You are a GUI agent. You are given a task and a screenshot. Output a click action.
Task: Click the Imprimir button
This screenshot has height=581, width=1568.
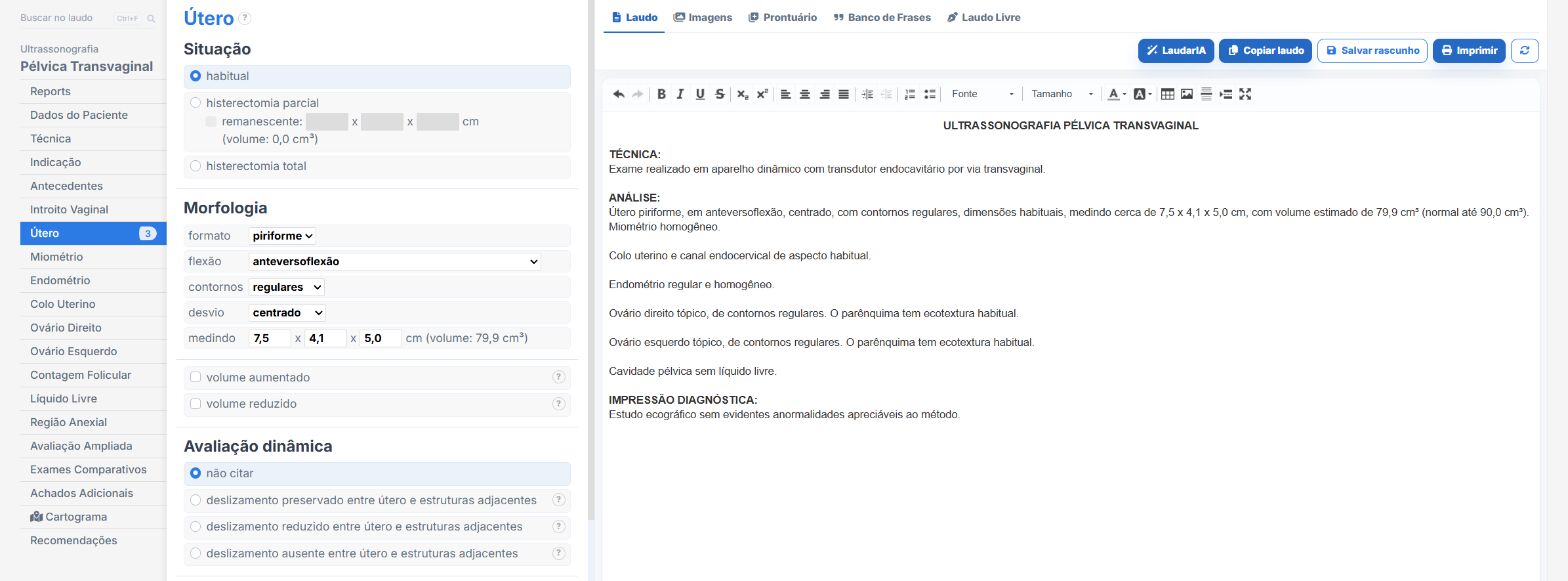tap(1469, 50)
